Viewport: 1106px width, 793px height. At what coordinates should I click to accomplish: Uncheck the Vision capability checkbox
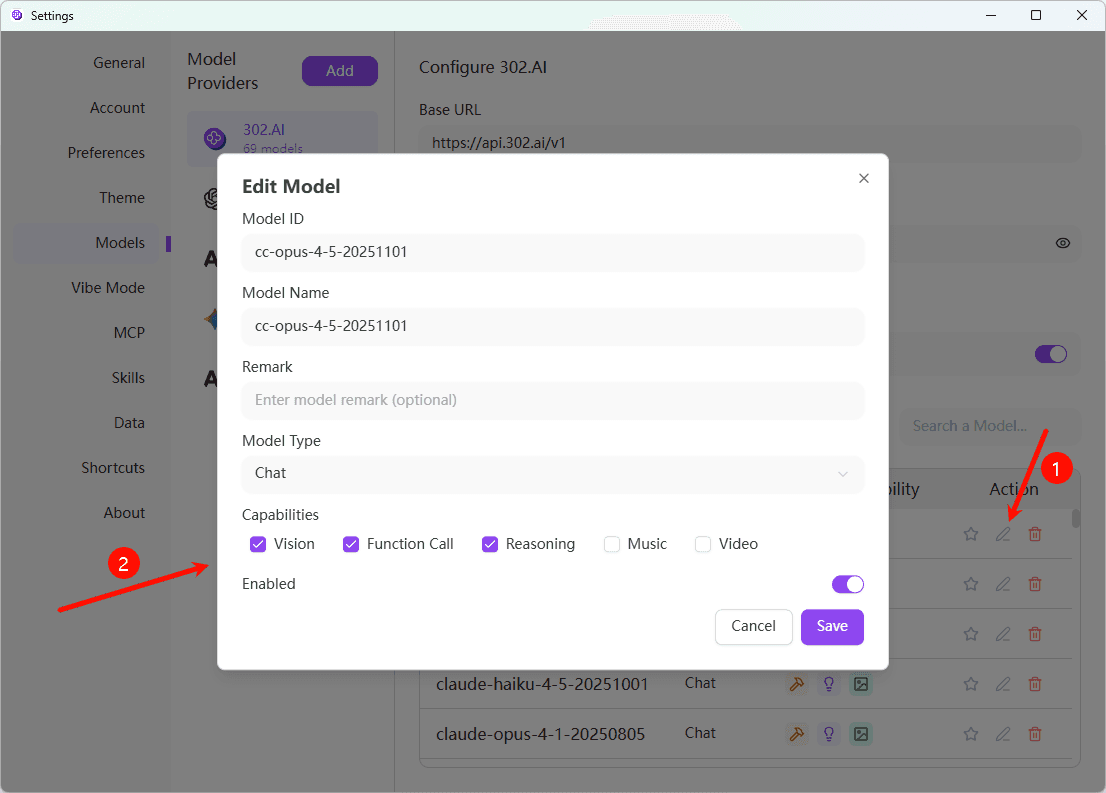[x=259, y=544]
